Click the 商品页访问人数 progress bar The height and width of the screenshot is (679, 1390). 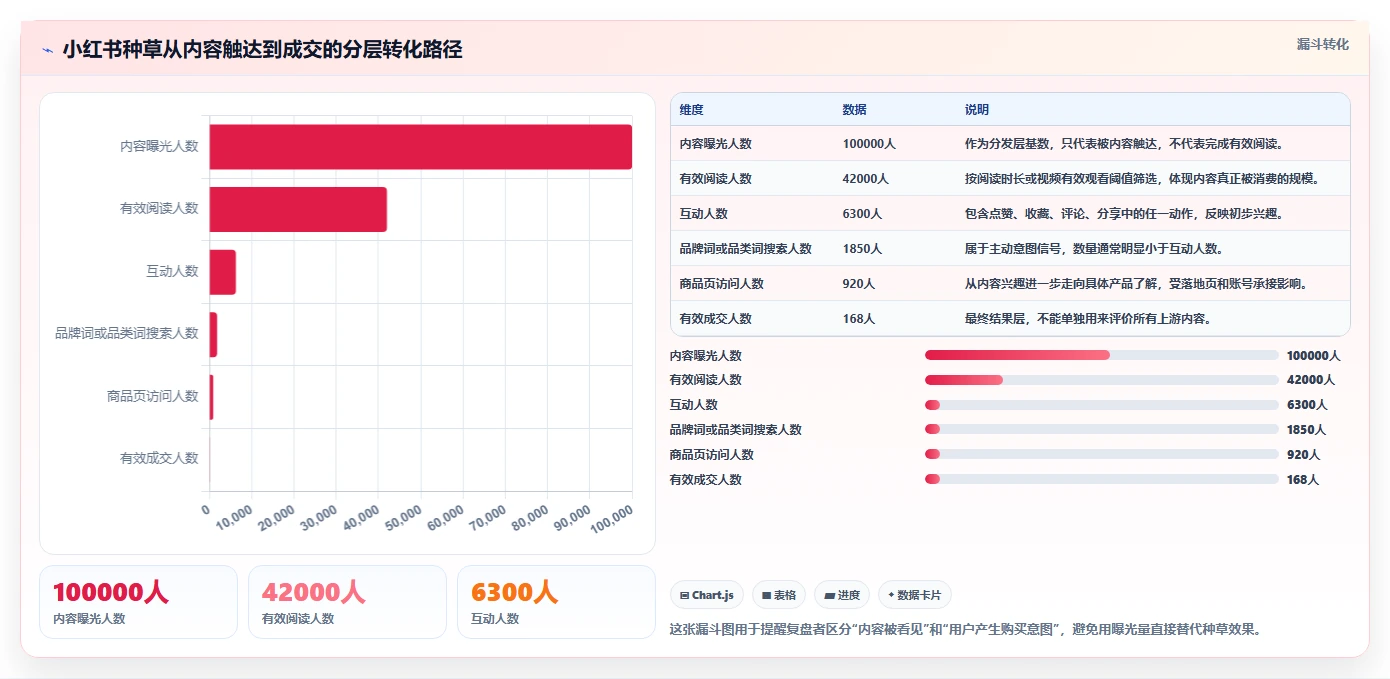[x=1102, y=455]
